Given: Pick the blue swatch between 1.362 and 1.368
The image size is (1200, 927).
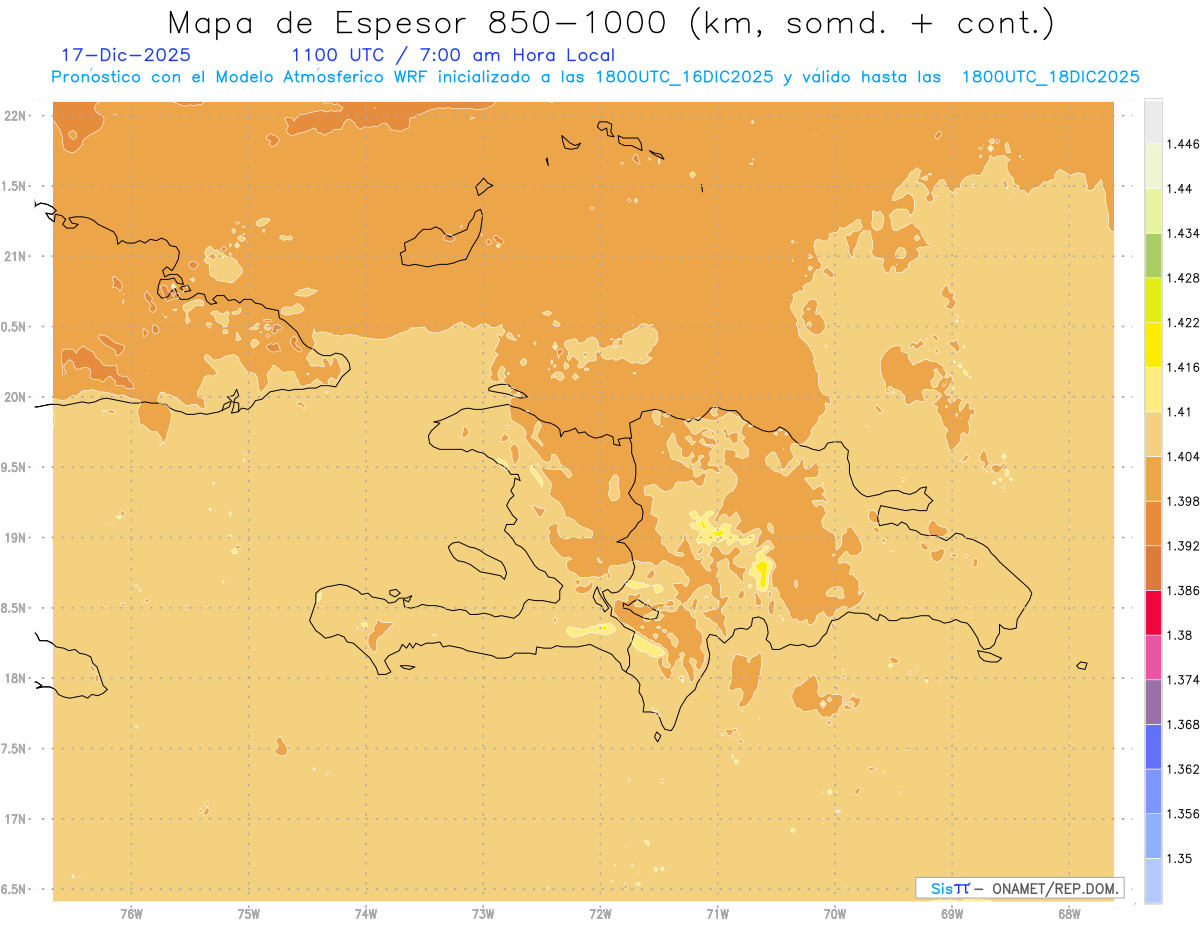Looking at the screenshot, I should pyautogui.click(x=1153, y=747).
